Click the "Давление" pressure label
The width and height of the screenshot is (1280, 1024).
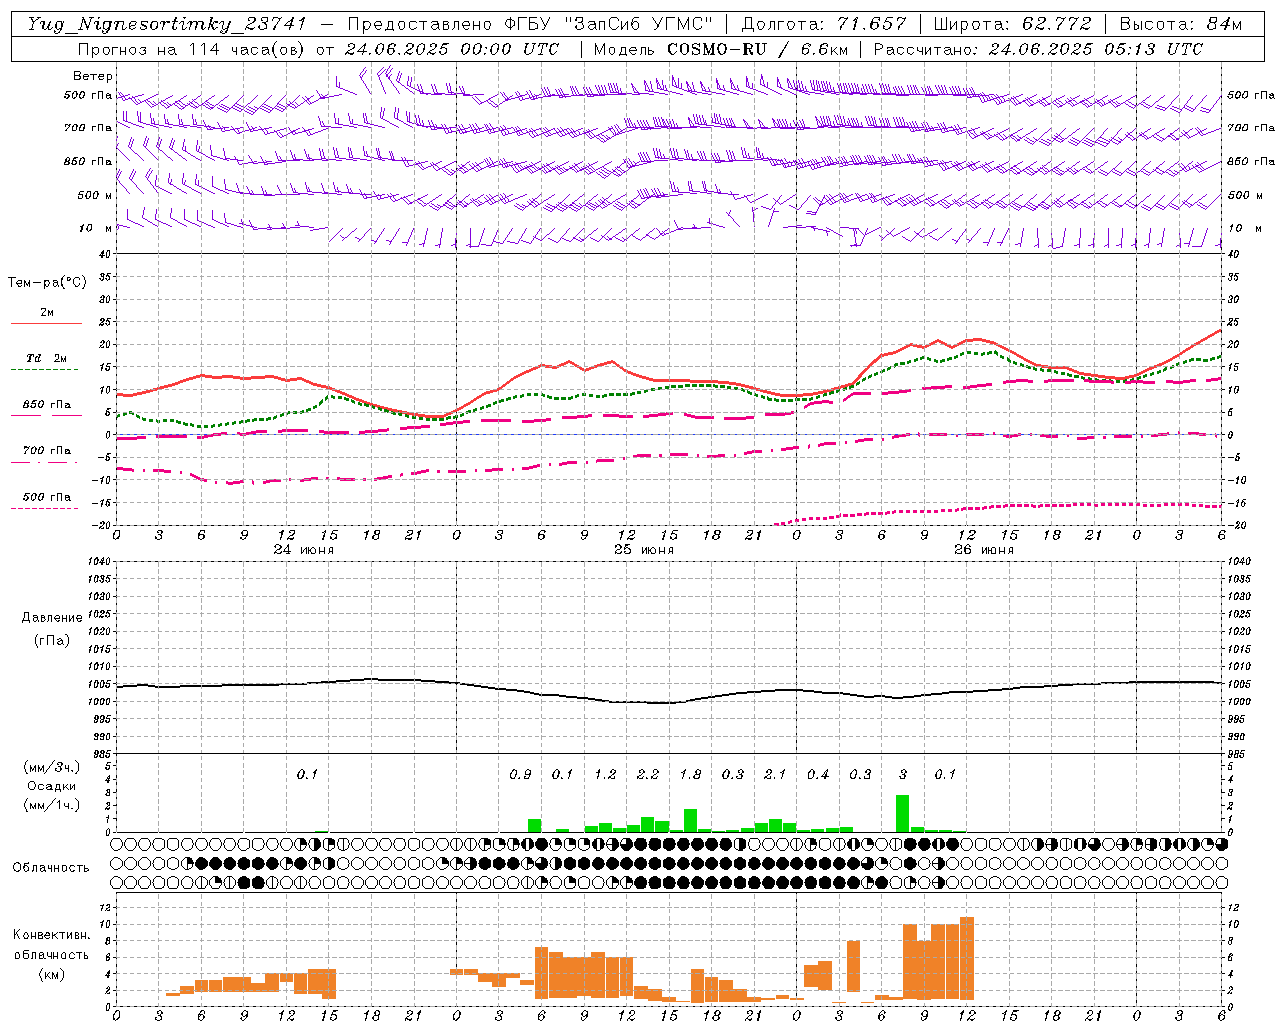tap(52, 618)
